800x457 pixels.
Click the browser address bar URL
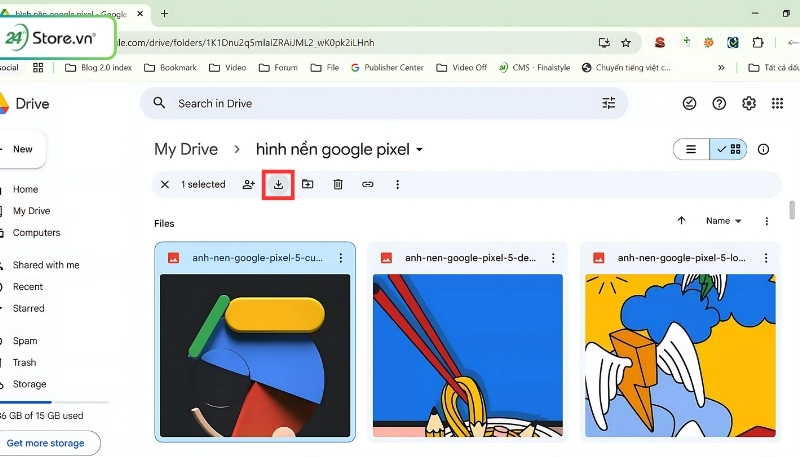pos(245,43)
